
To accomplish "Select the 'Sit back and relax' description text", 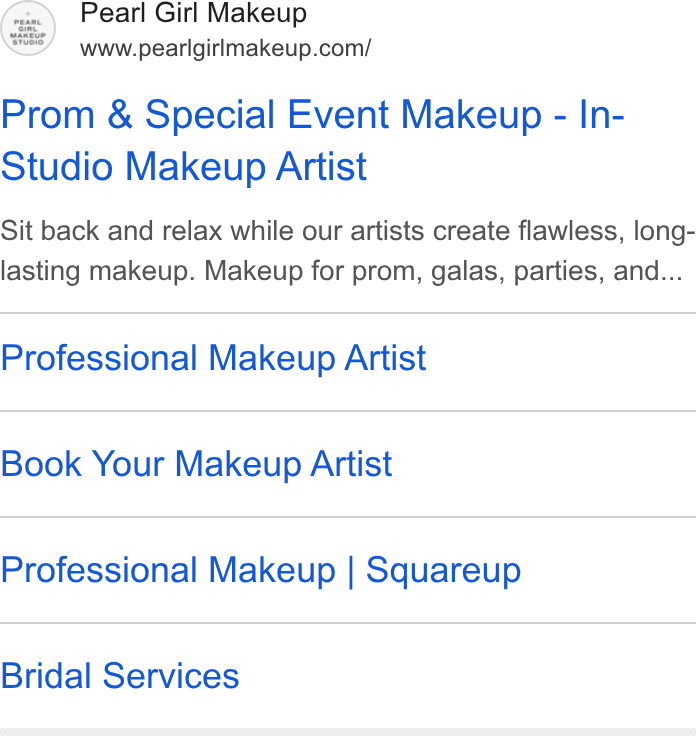I will (x=348, y=251).
